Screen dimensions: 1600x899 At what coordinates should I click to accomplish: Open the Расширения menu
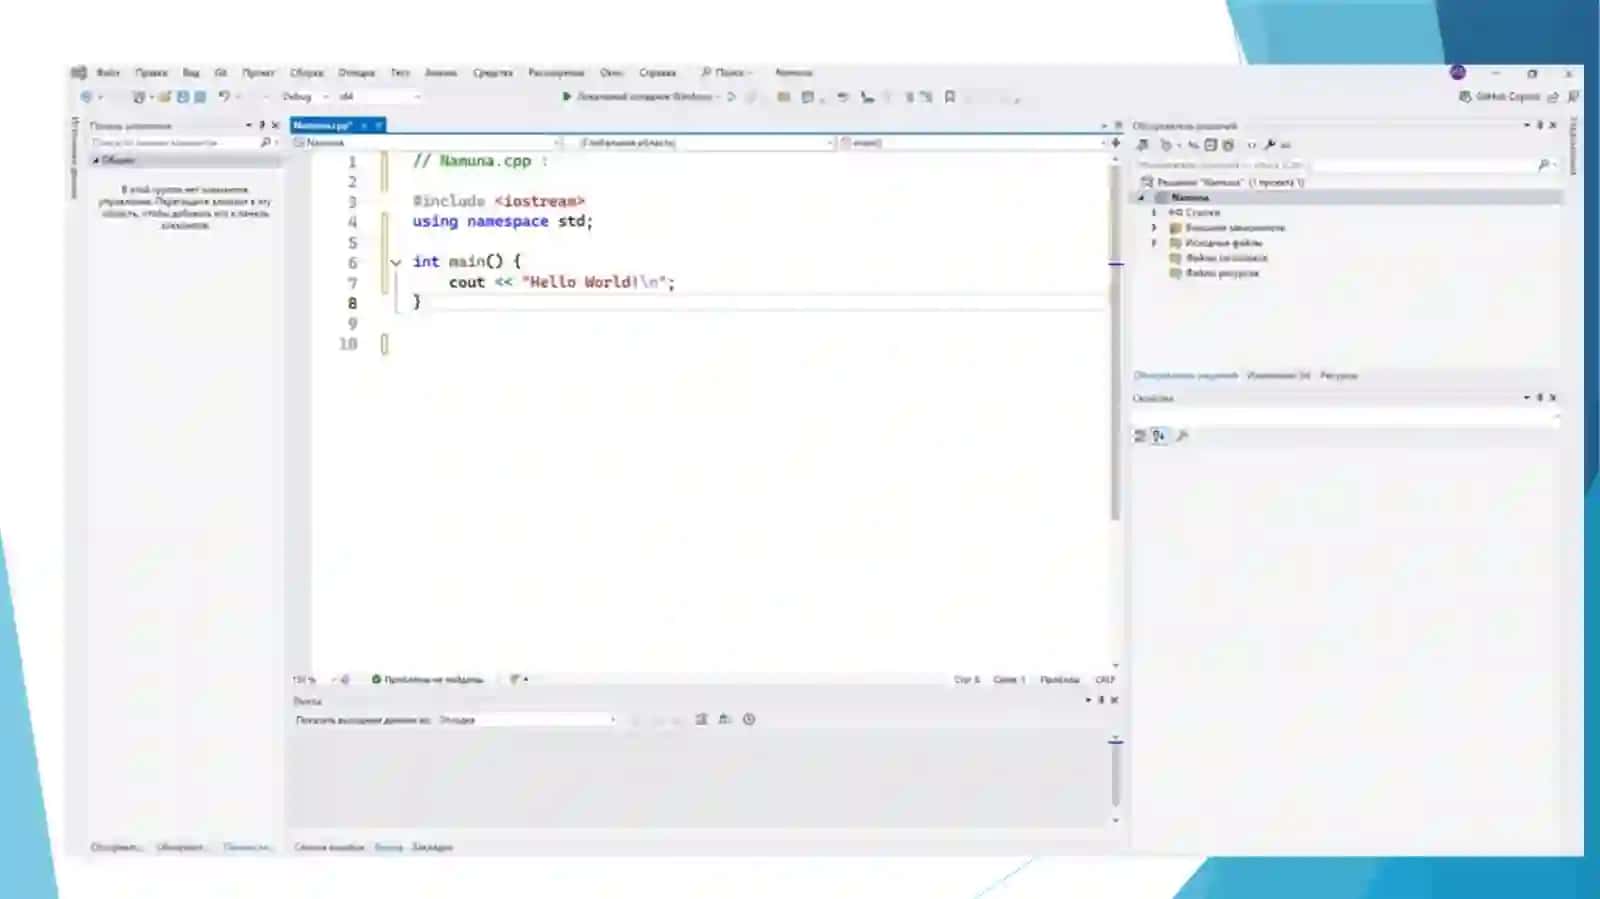pyautogui.click(x=555, y=72)
